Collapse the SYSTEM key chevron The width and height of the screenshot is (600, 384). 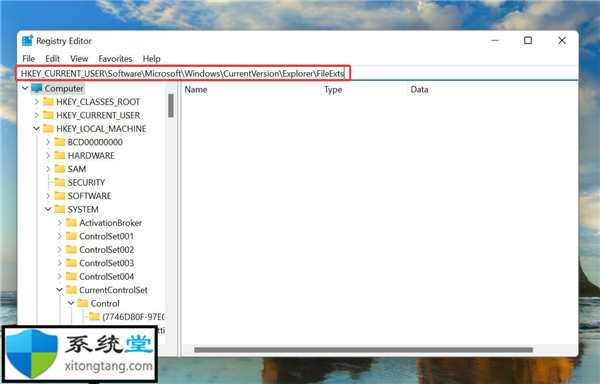48,209
